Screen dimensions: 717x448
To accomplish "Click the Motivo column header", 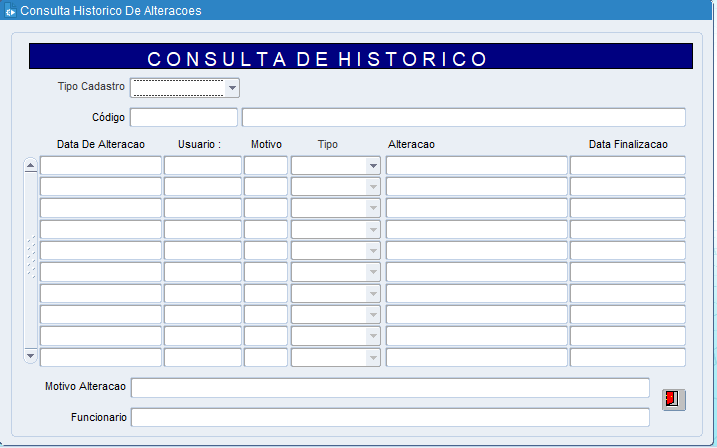I will [266, 144].
